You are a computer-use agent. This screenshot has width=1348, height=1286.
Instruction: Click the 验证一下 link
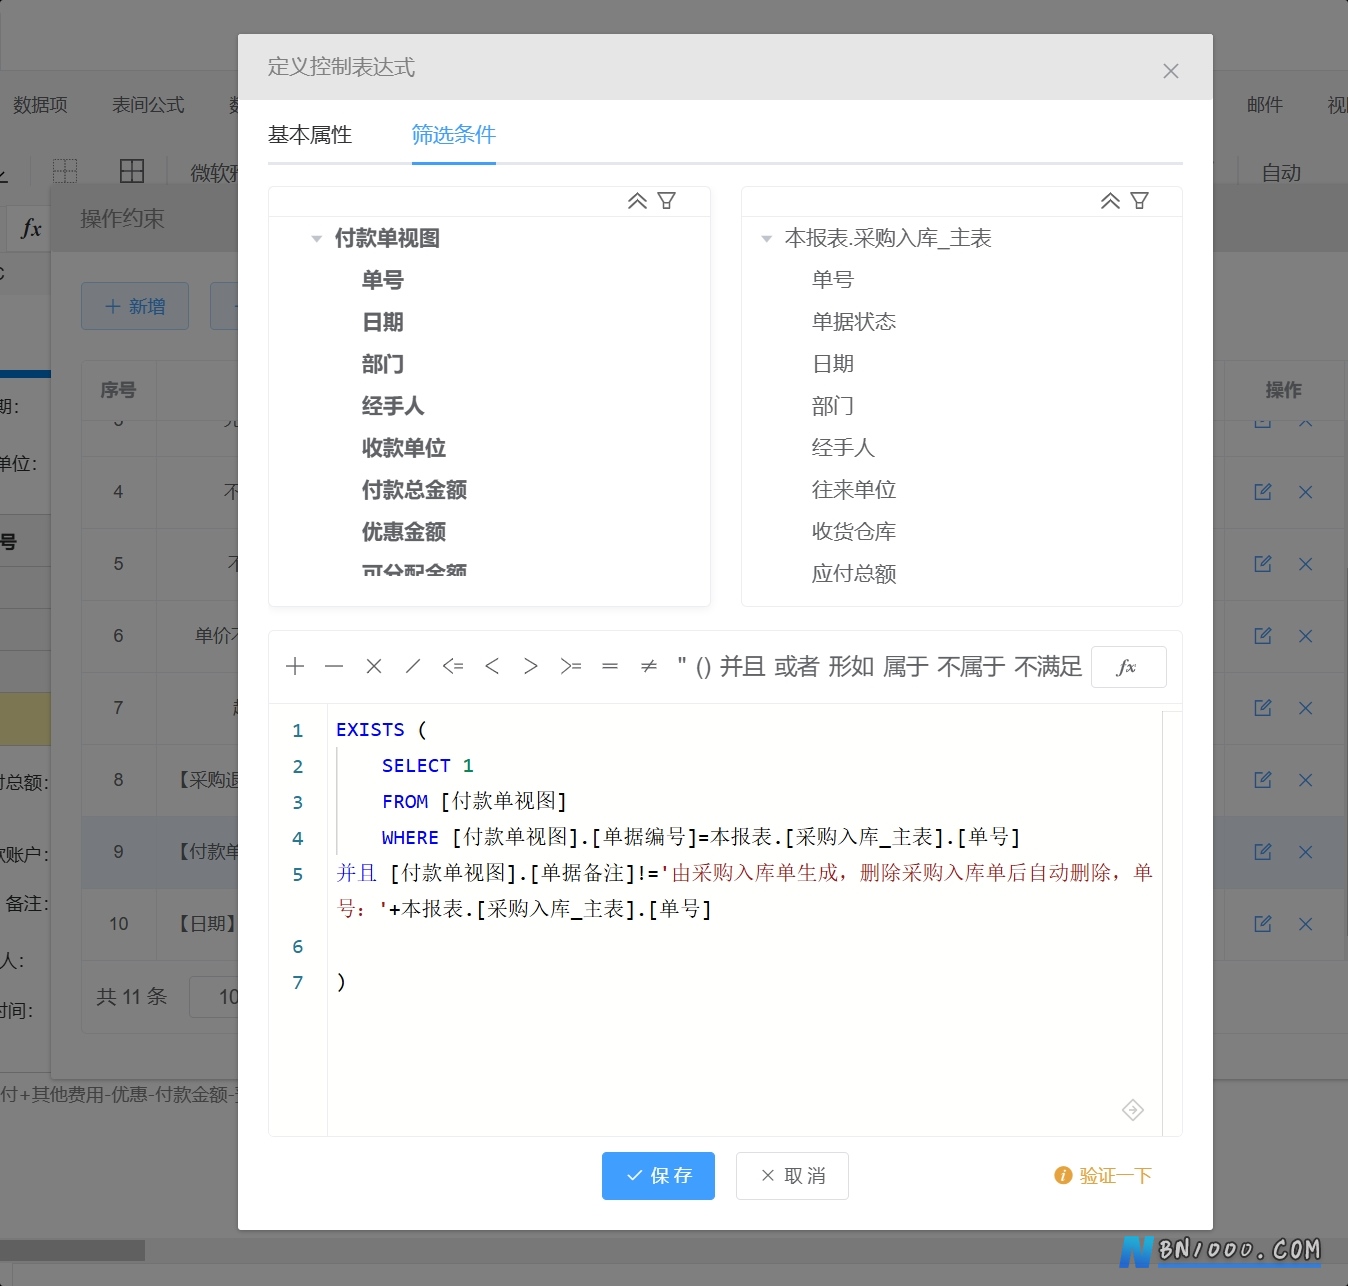[x=1103, y=1176]
